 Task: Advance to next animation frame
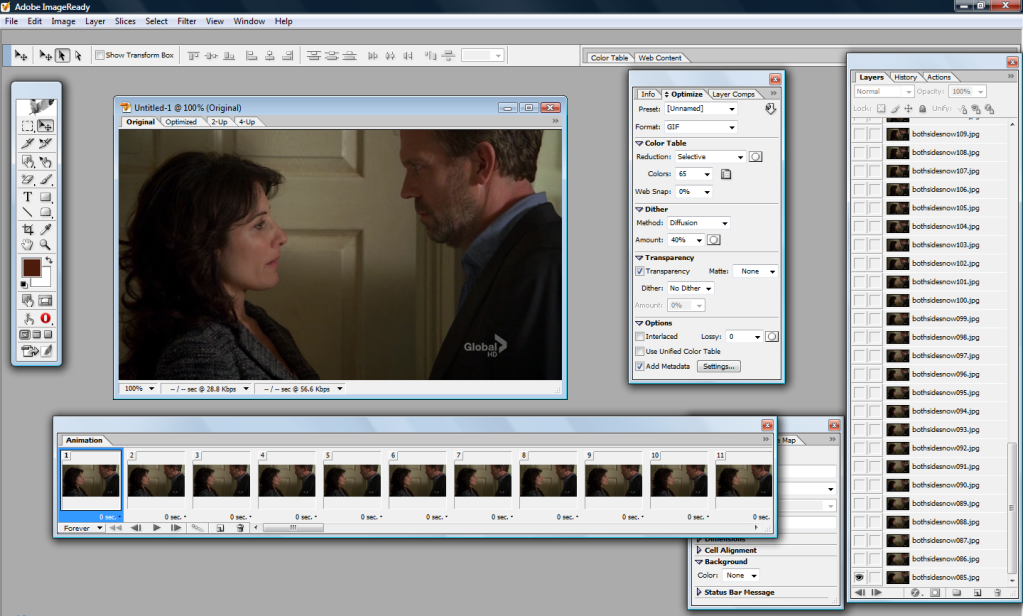tap(176, 528)
